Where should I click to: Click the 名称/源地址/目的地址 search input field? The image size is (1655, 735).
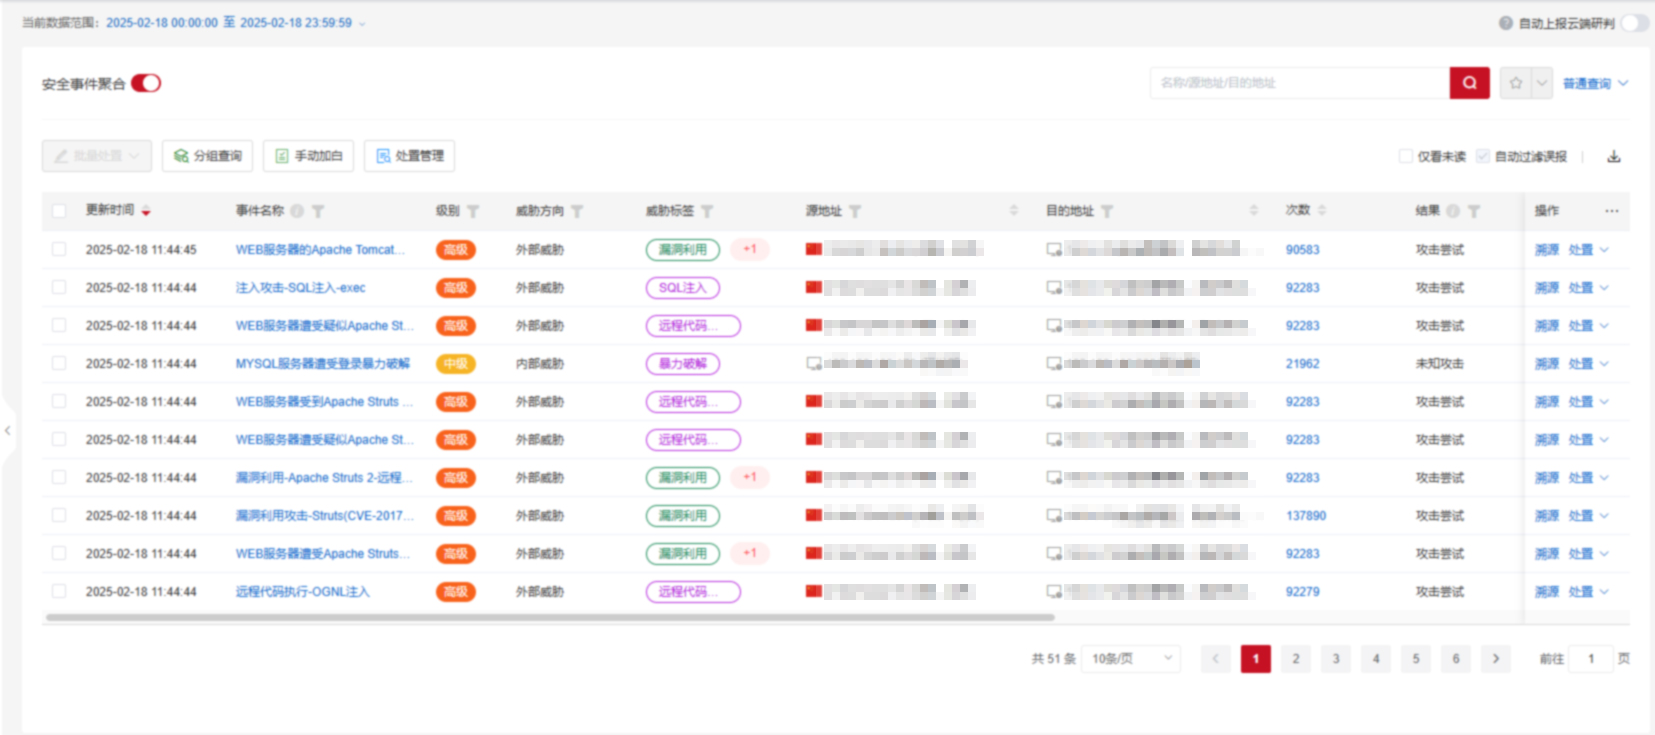tap(1298, 83)
